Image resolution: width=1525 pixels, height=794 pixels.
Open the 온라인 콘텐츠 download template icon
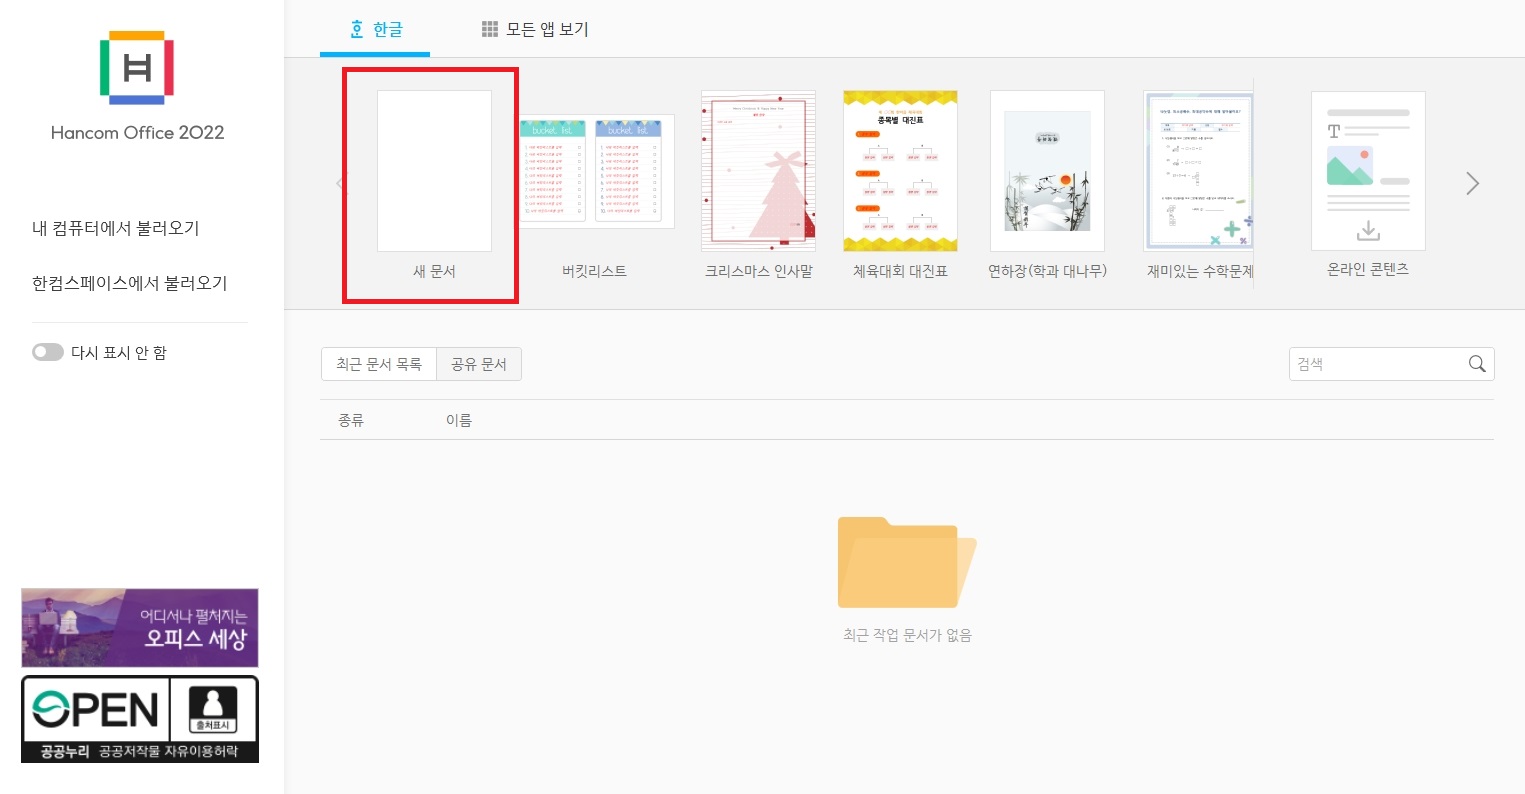1367,170
